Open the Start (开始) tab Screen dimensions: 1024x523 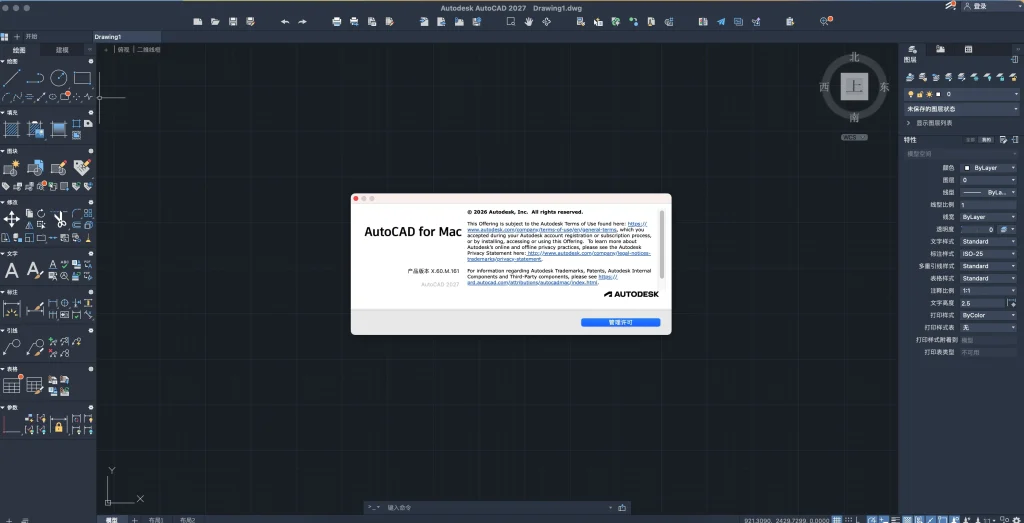click(31, 37)
